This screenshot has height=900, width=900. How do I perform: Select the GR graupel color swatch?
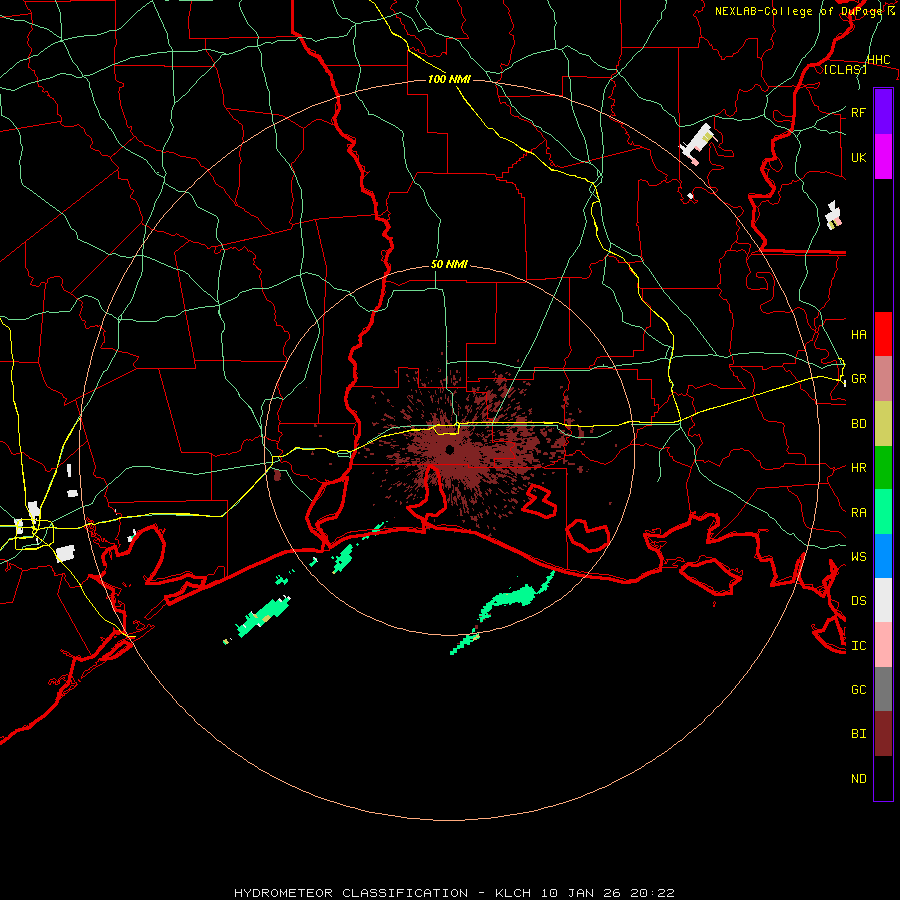(x=883, y=379)
